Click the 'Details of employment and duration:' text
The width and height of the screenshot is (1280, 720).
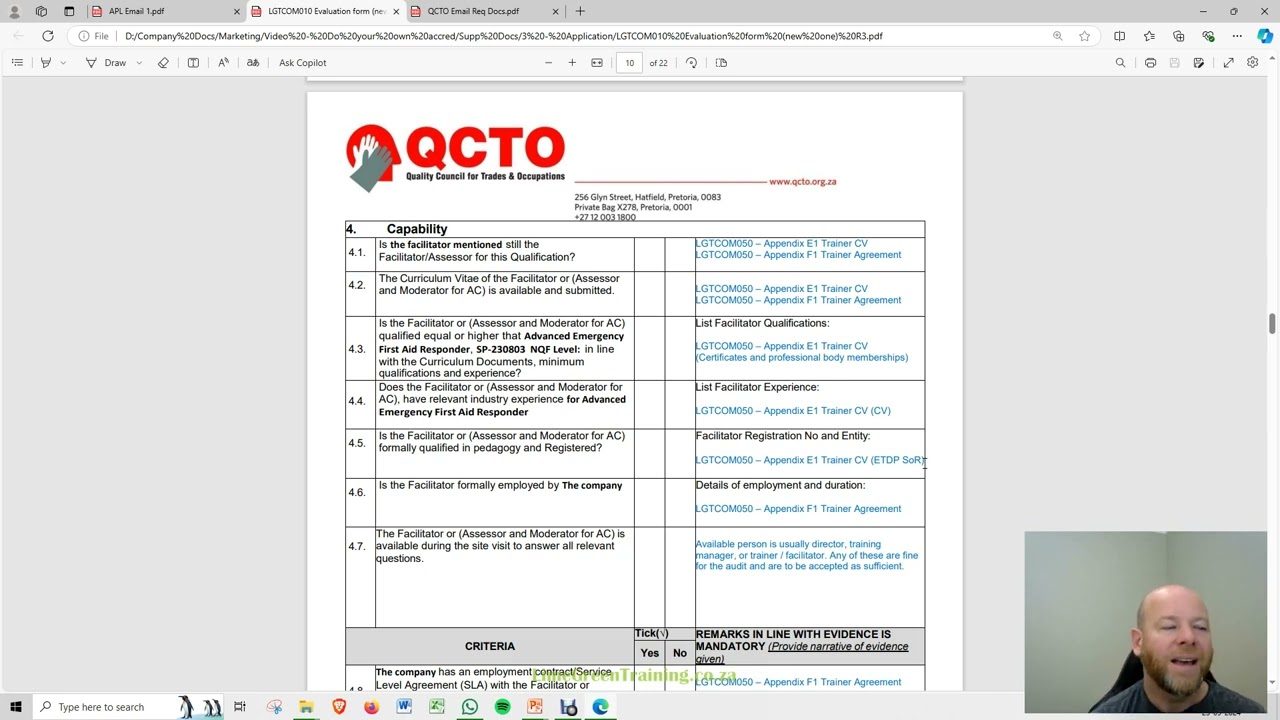tap(780, 485)
